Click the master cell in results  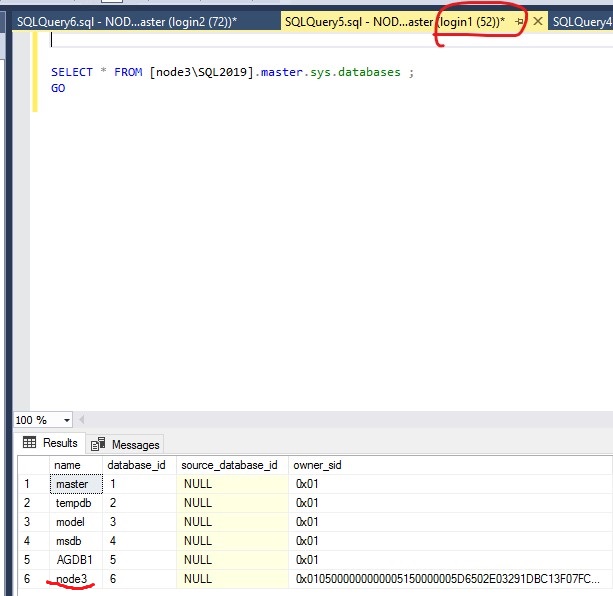(76, 484)
